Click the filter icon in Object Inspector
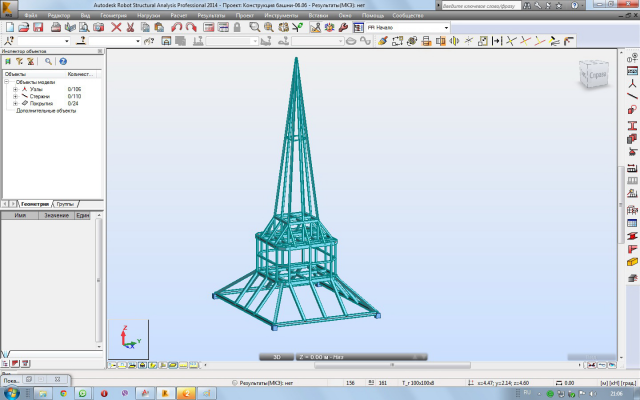 coord(19,62)
